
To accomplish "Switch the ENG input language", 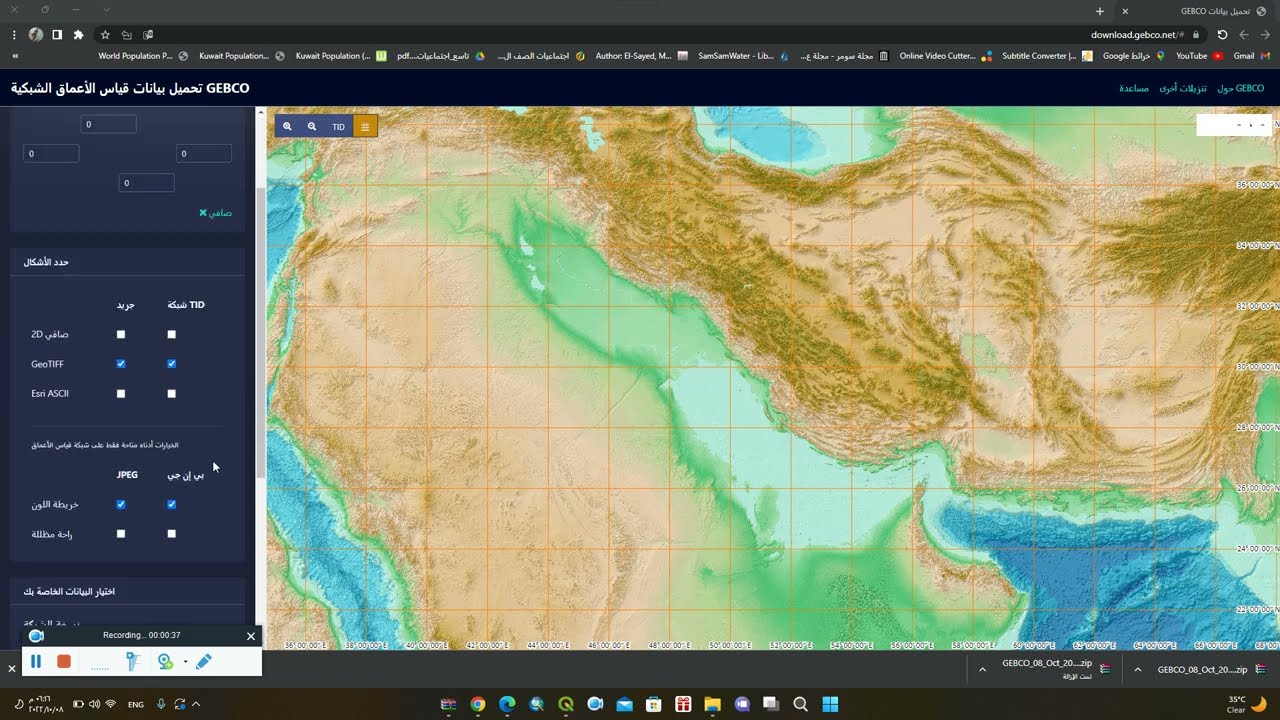I will [136, 704].
